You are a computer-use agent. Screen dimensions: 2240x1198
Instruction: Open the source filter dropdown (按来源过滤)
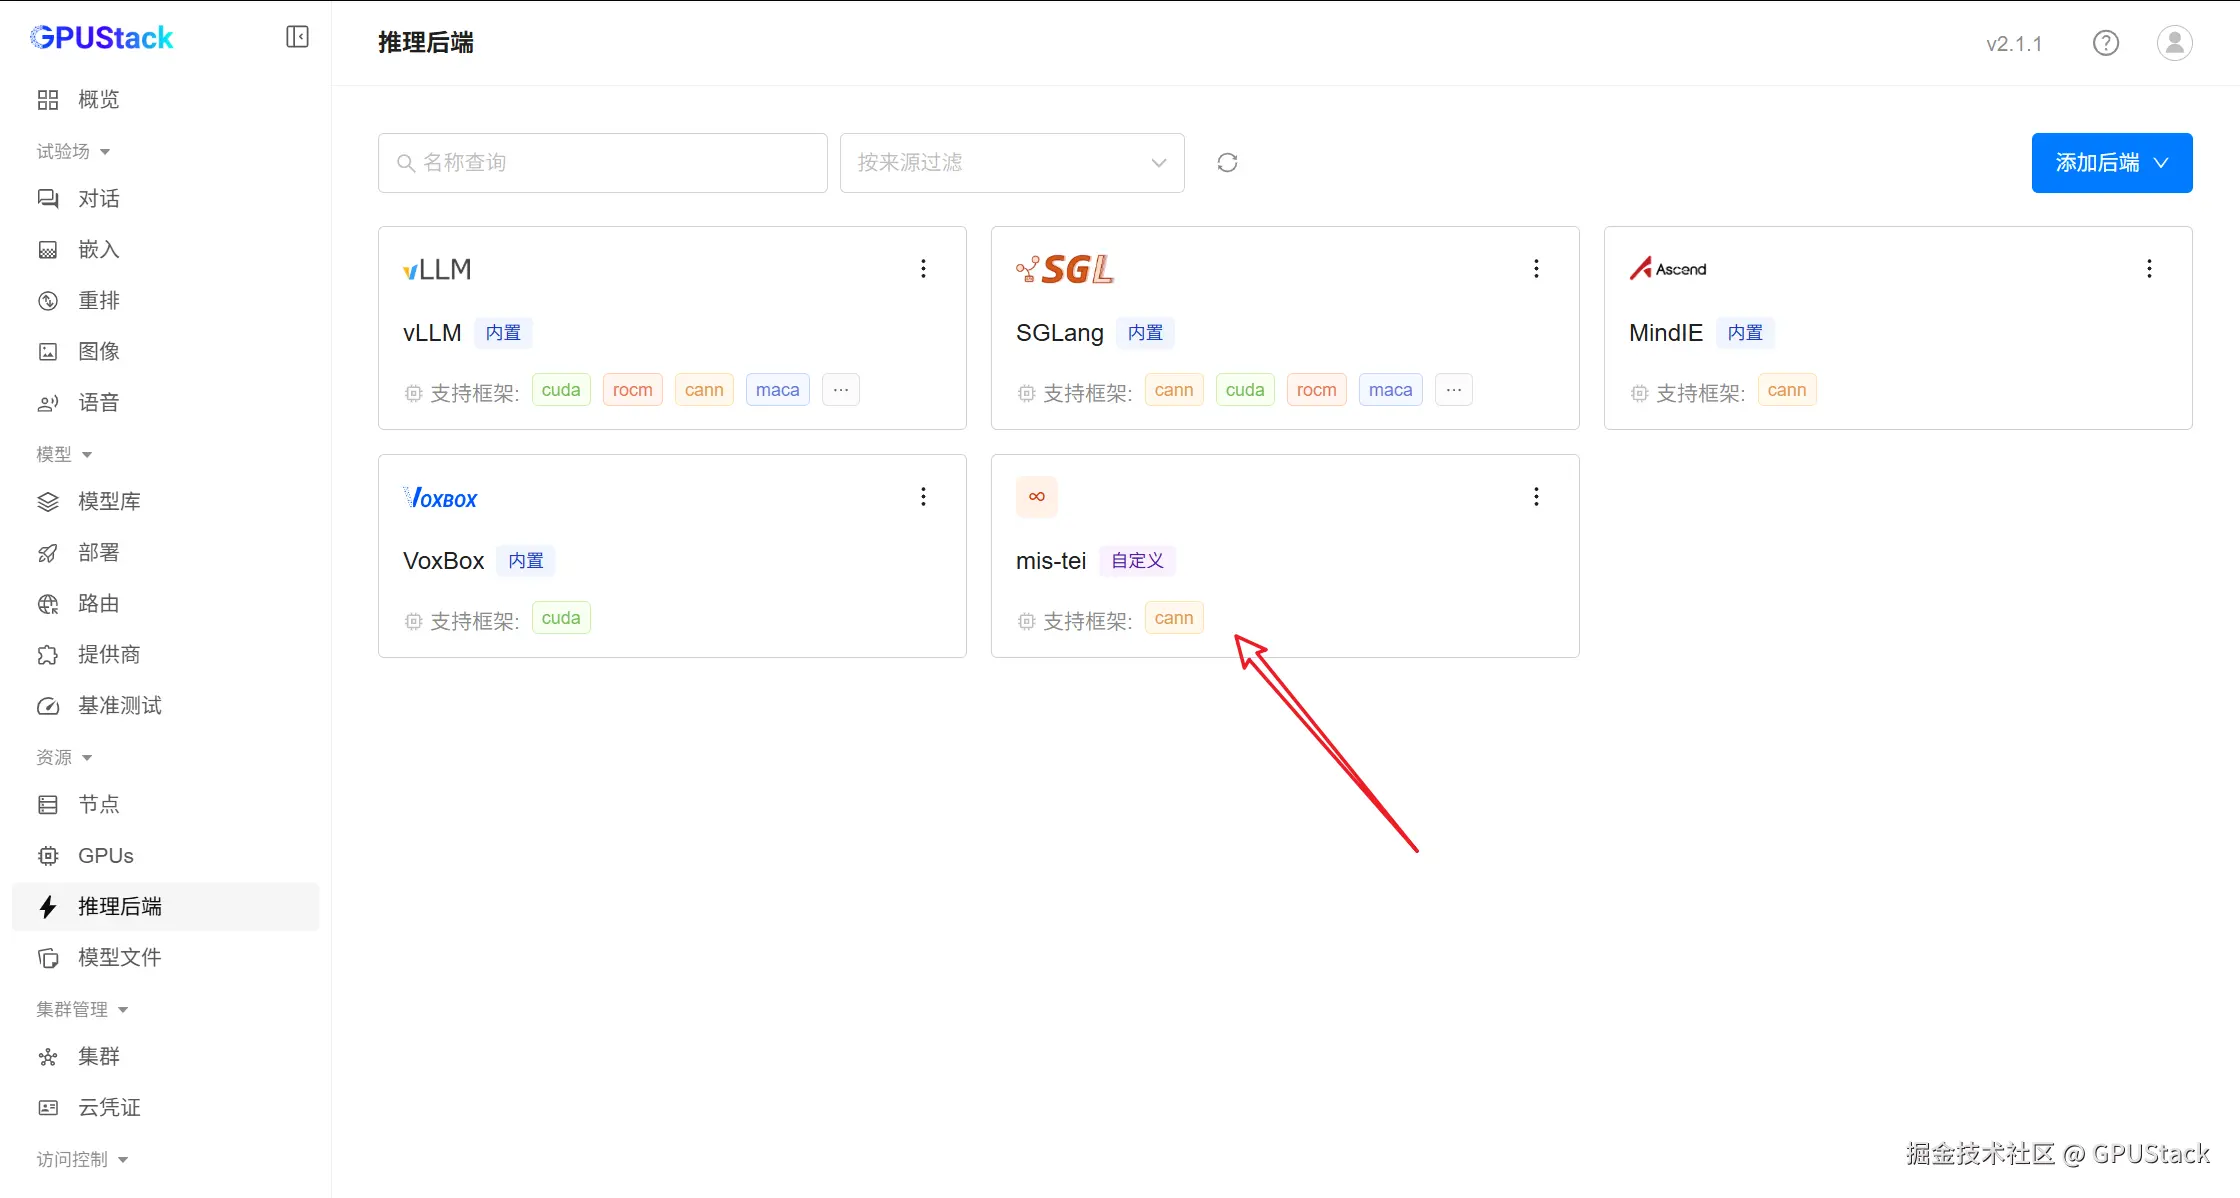pyautogui.click(x=1012, y=163)
